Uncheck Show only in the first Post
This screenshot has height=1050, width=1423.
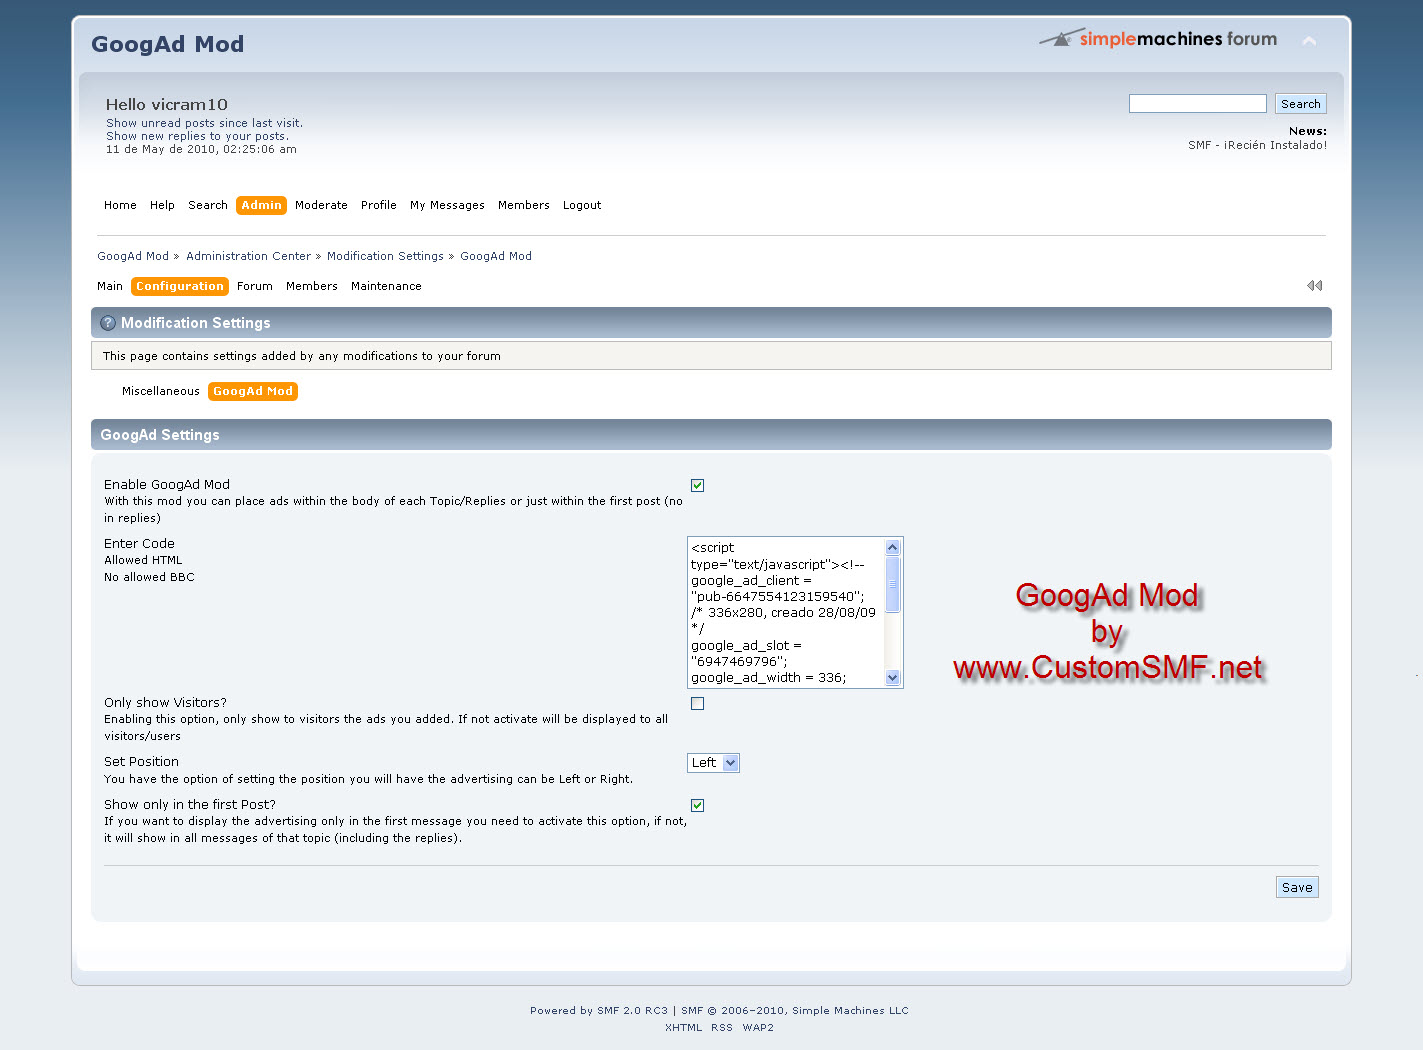tap(697, 805)
